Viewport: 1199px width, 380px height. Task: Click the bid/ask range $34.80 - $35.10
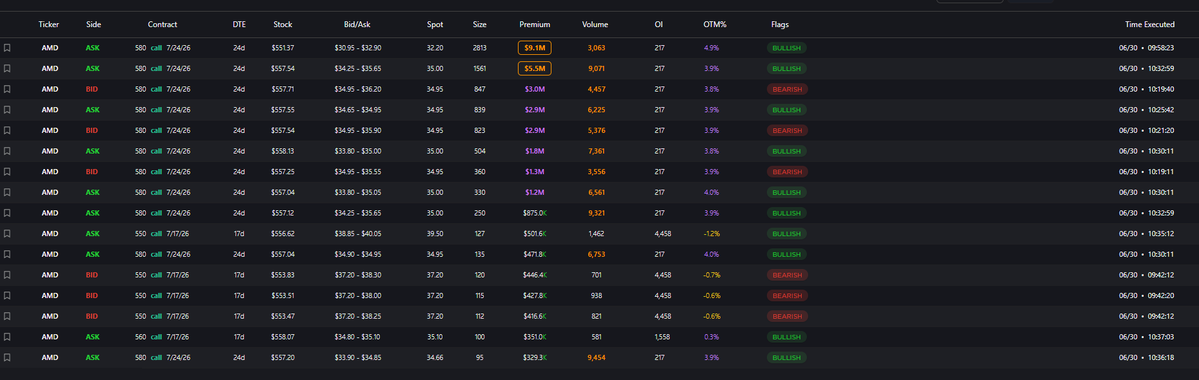pos(358,336)
